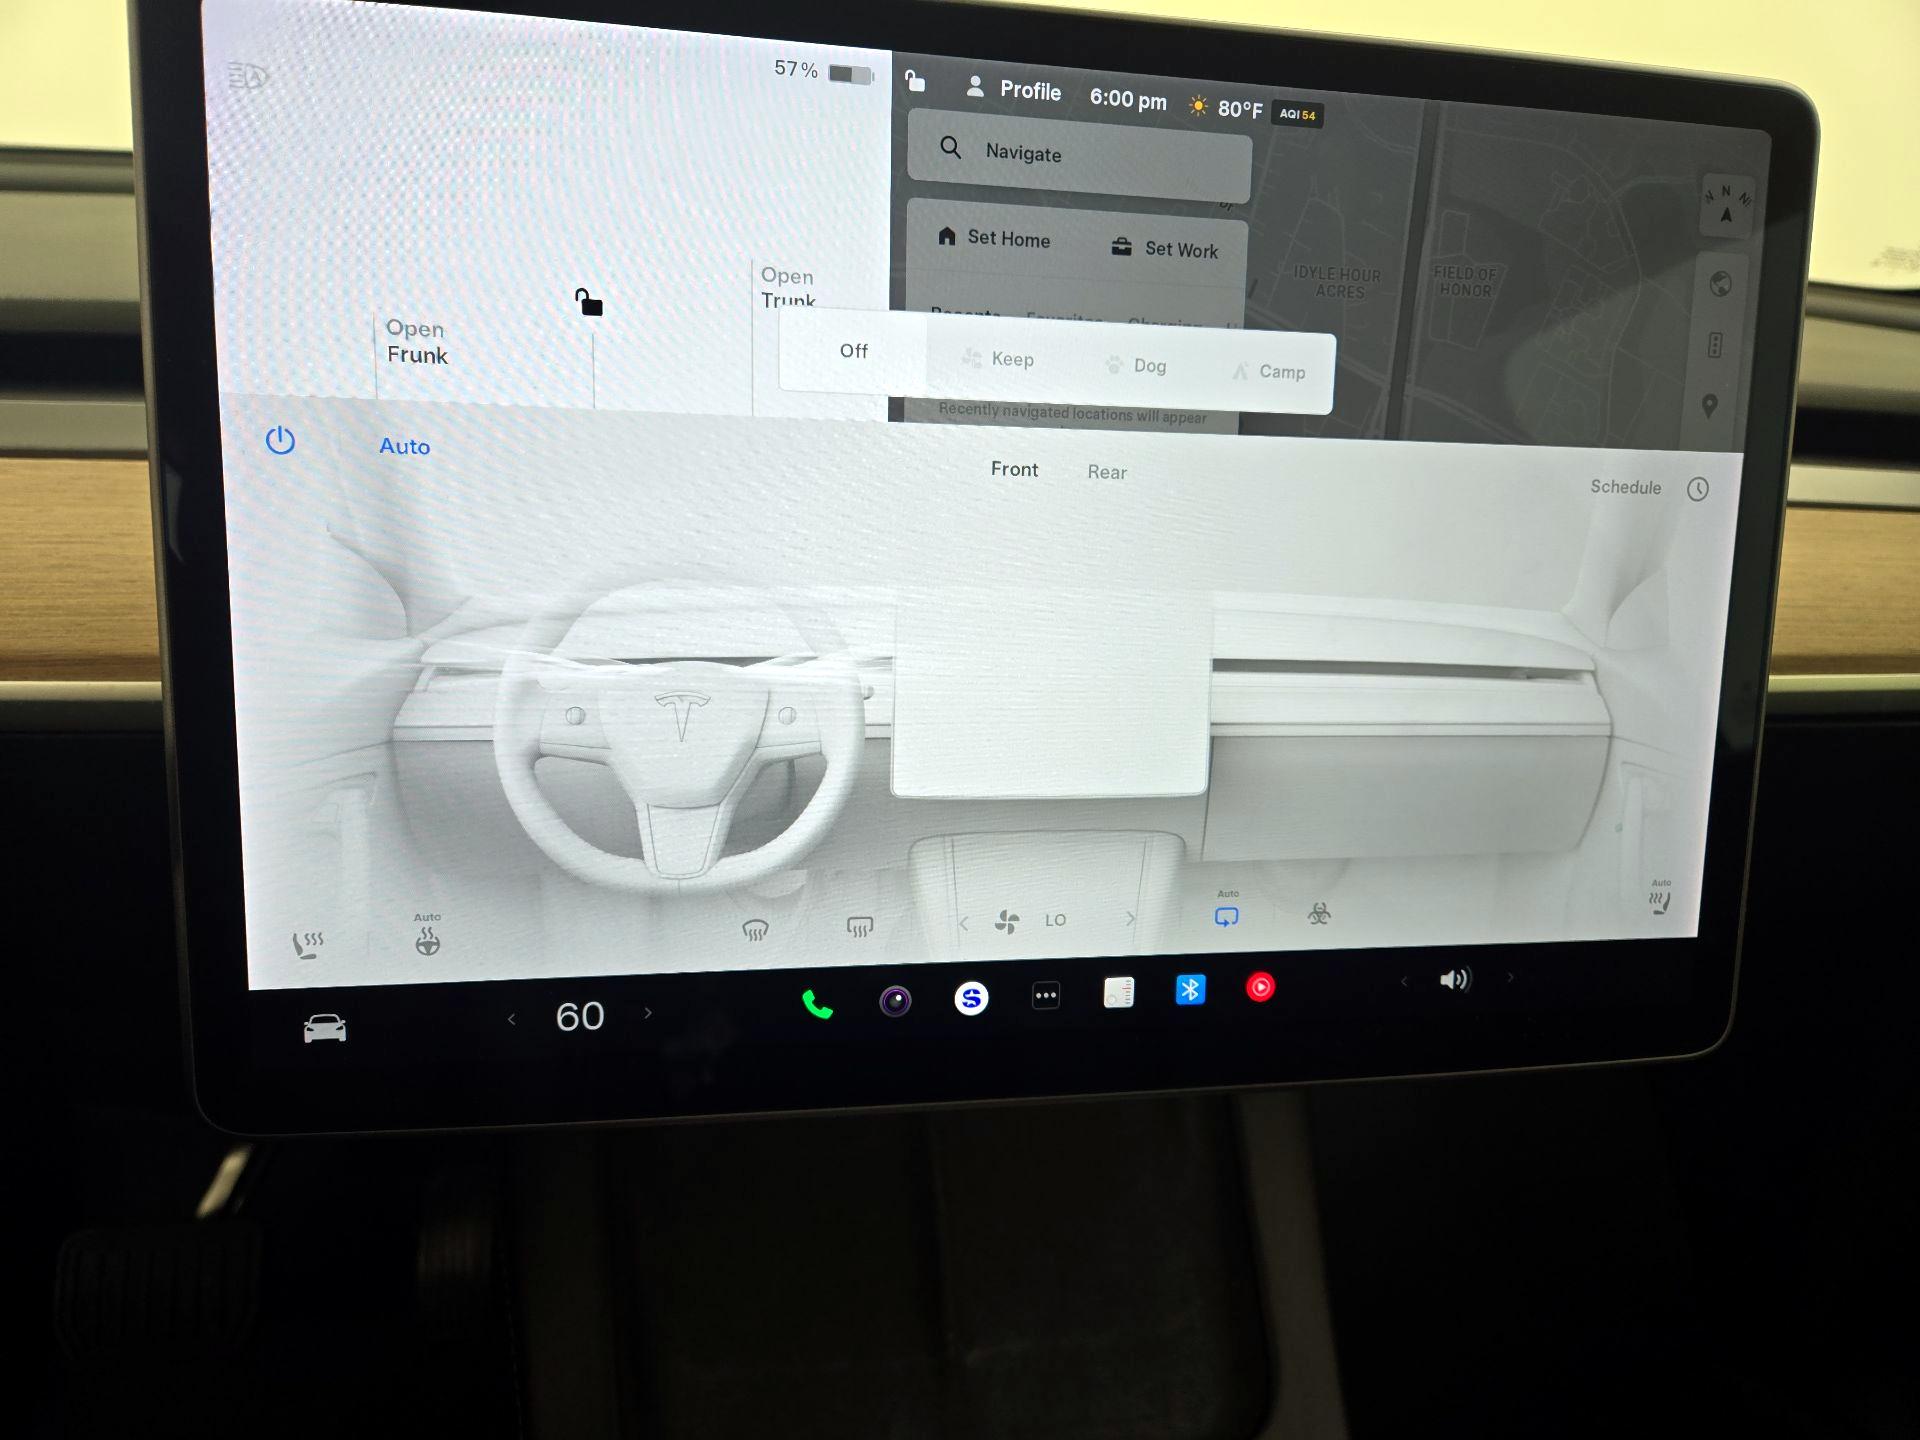Tap the car controls icon
Image resolution: width=1920 pixels, height=1440 pixels.
pyautogui.click(x=325, y=1028)
